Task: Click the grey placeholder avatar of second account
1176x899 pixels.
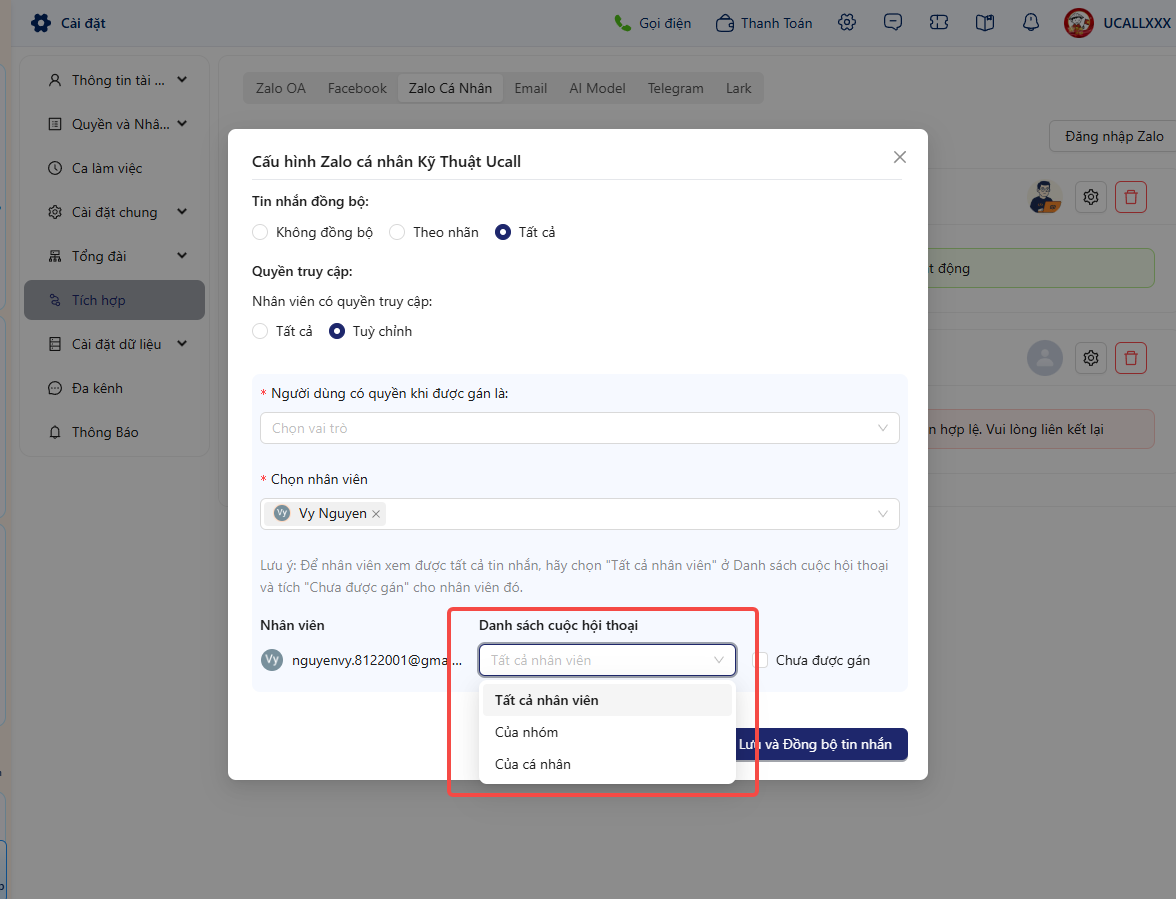Action: pos(1045,358)
